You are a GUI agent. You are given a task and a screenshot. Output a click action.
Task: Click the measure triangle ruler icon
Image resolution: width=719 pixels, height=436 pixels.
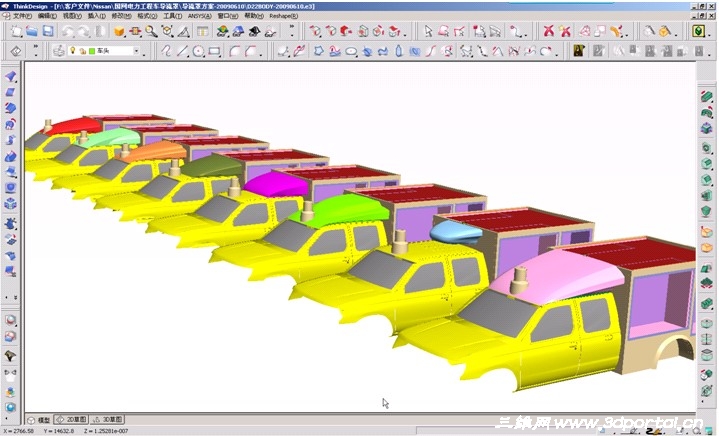[183, 31]
